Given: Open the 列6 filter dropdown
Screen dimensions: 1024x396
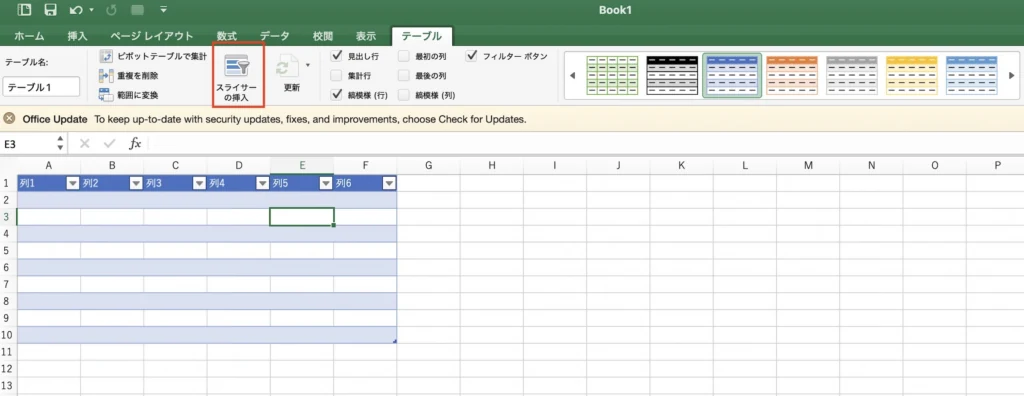Looking at the screenshot, I should click(389, 184).
